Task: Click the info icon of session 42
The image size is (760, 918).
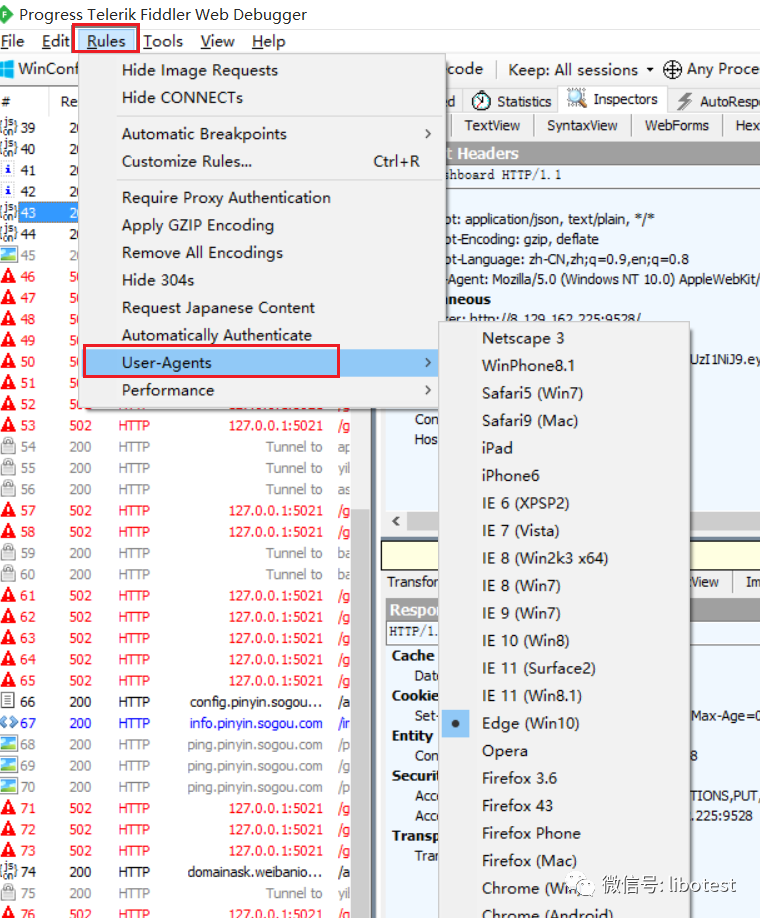Action: pyautogui.click(x=8, y=191)
